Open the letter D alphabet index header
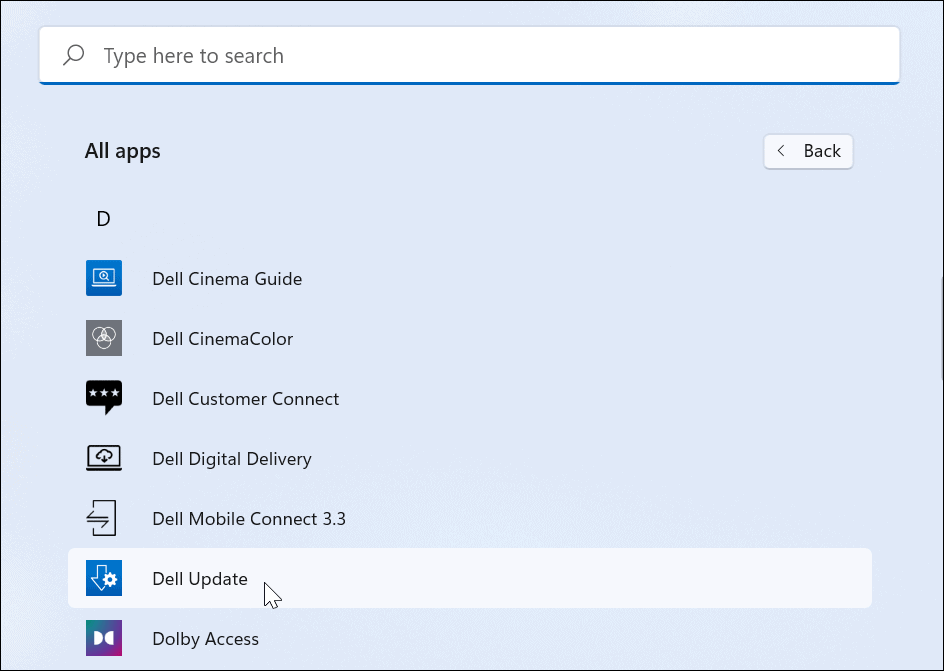Image resolution: width=944 pixels, height=671 pixels. point(103,219)
